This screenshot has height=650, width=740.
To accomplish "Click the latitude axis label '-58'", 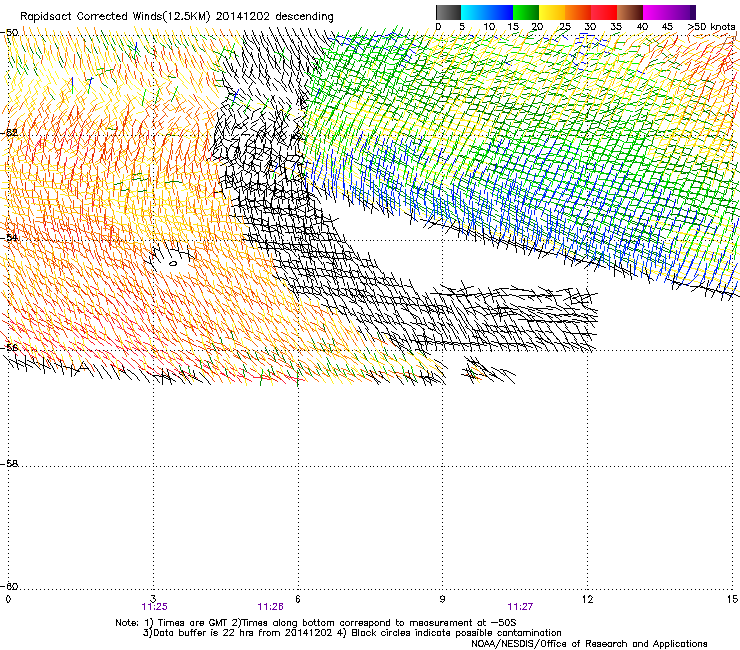I will (9, 464).
